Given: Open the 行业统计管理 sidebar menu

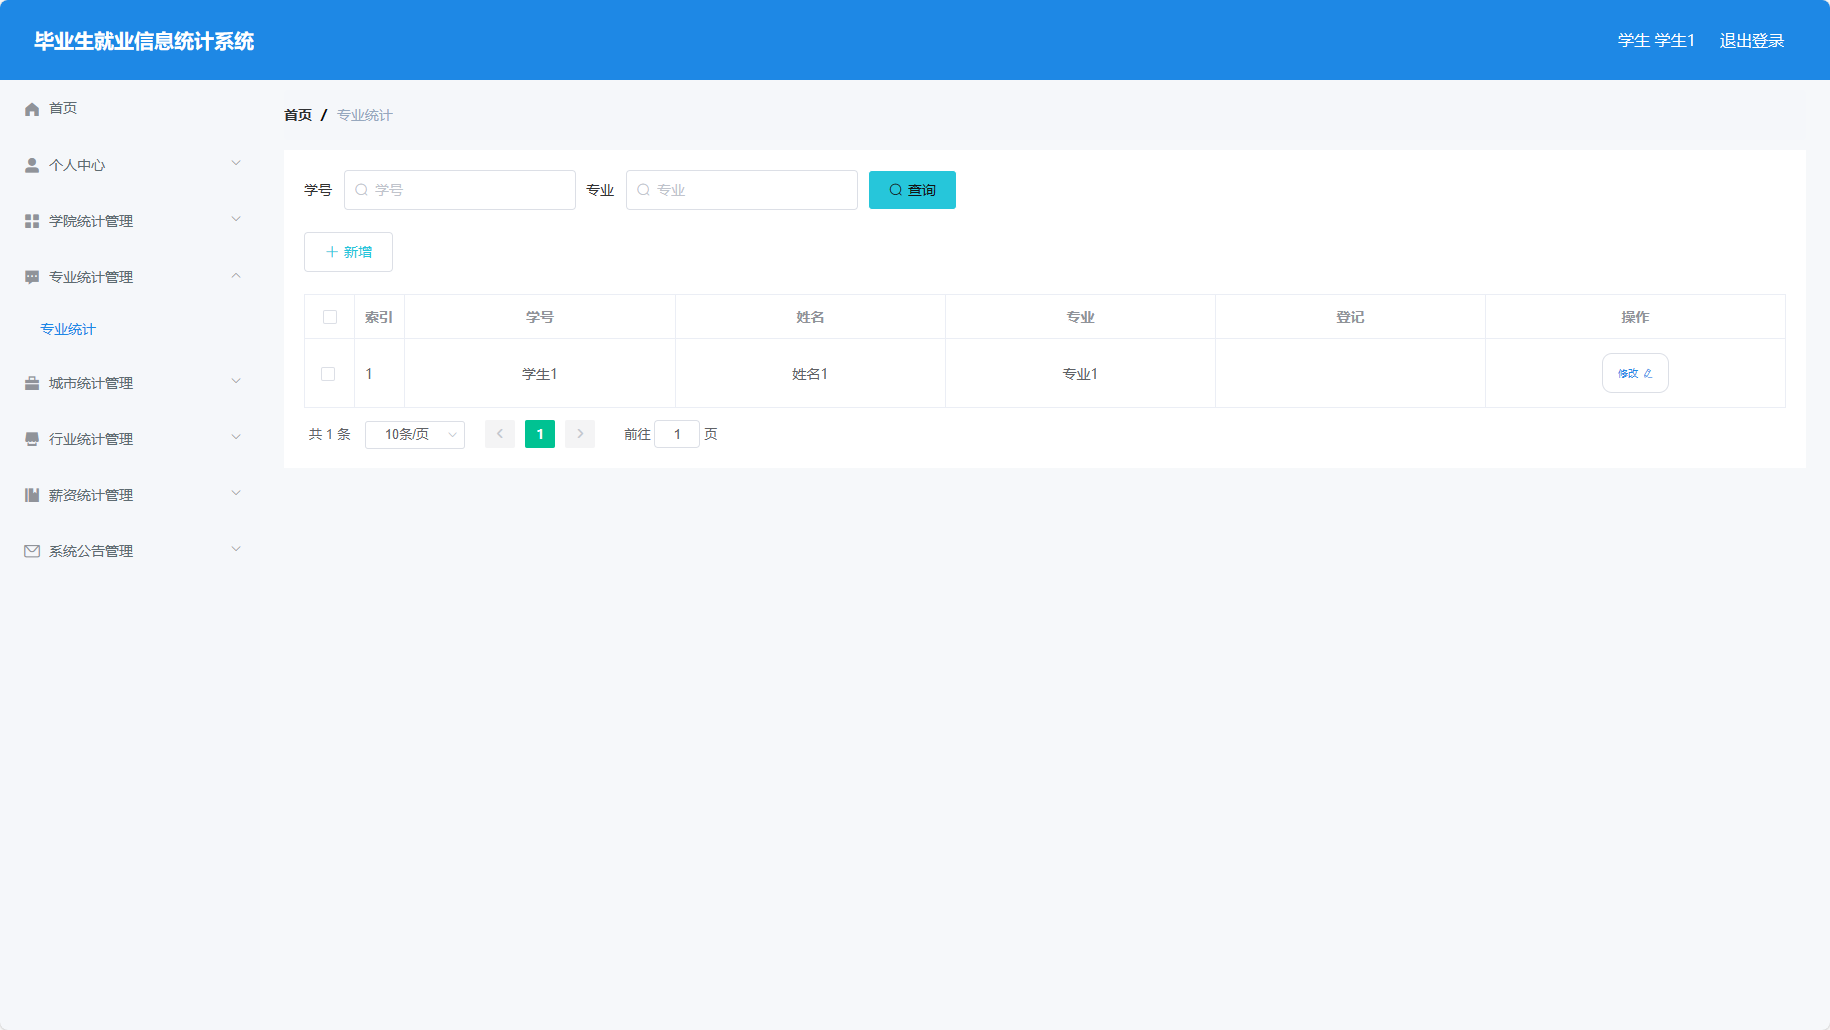Looking at the screenshot, I should click(x=130, y=439).
